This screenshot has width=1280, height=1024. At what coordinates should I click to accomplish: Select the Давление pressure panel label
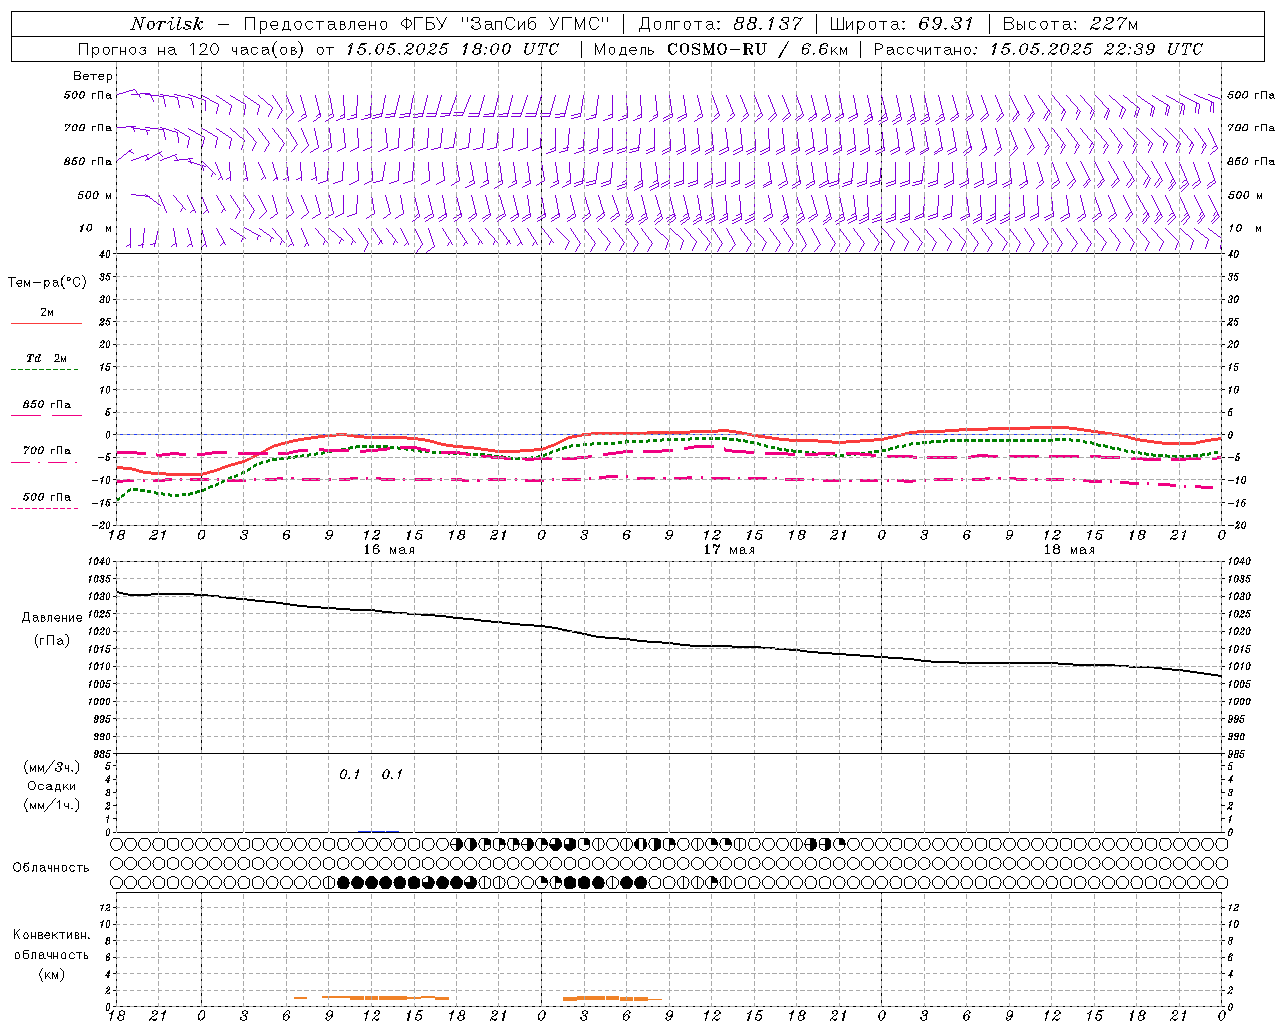pyautogui.click(x=52, y=618)
